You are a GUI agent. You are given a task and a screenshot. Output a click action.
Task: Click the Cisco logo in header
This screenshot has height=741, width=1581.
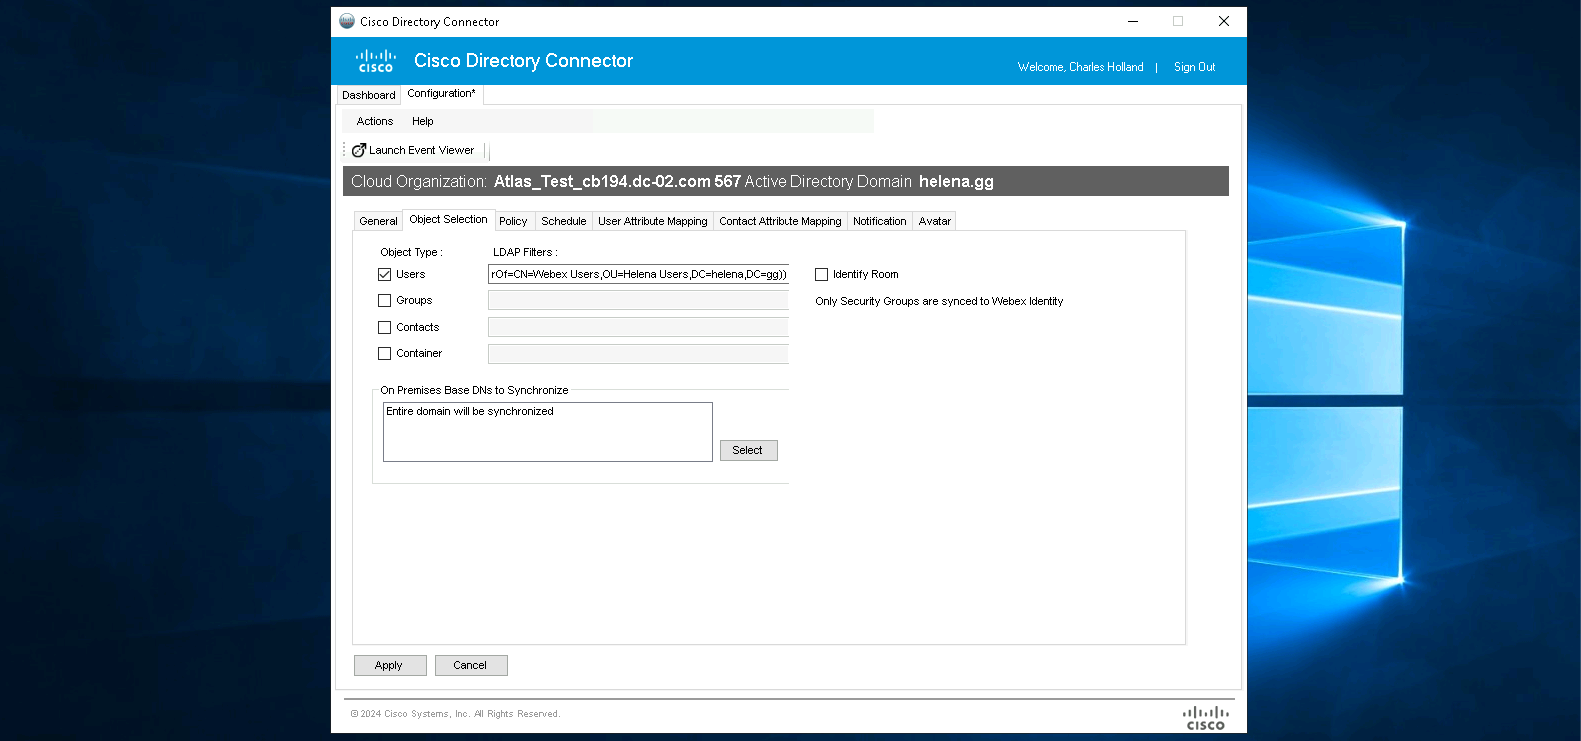click(376, 61)
